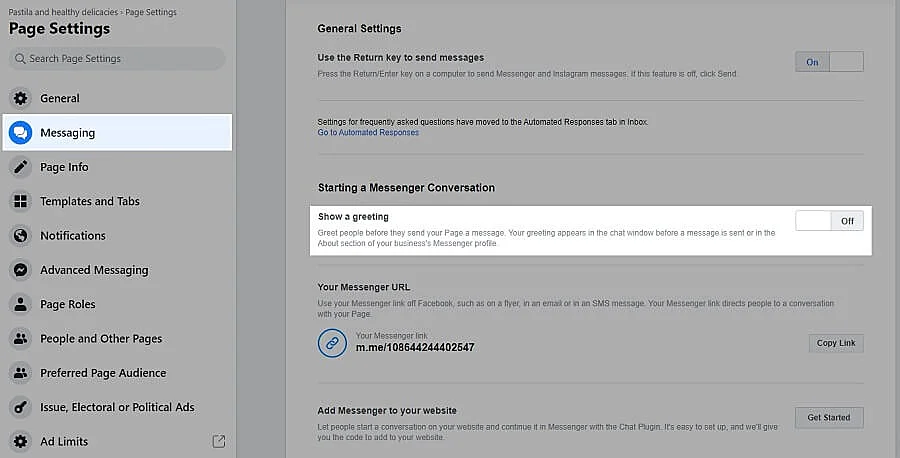Toggle the Return key to send messages switch
The width and height of the screenshot is (900, 458).
click(829, 62)
